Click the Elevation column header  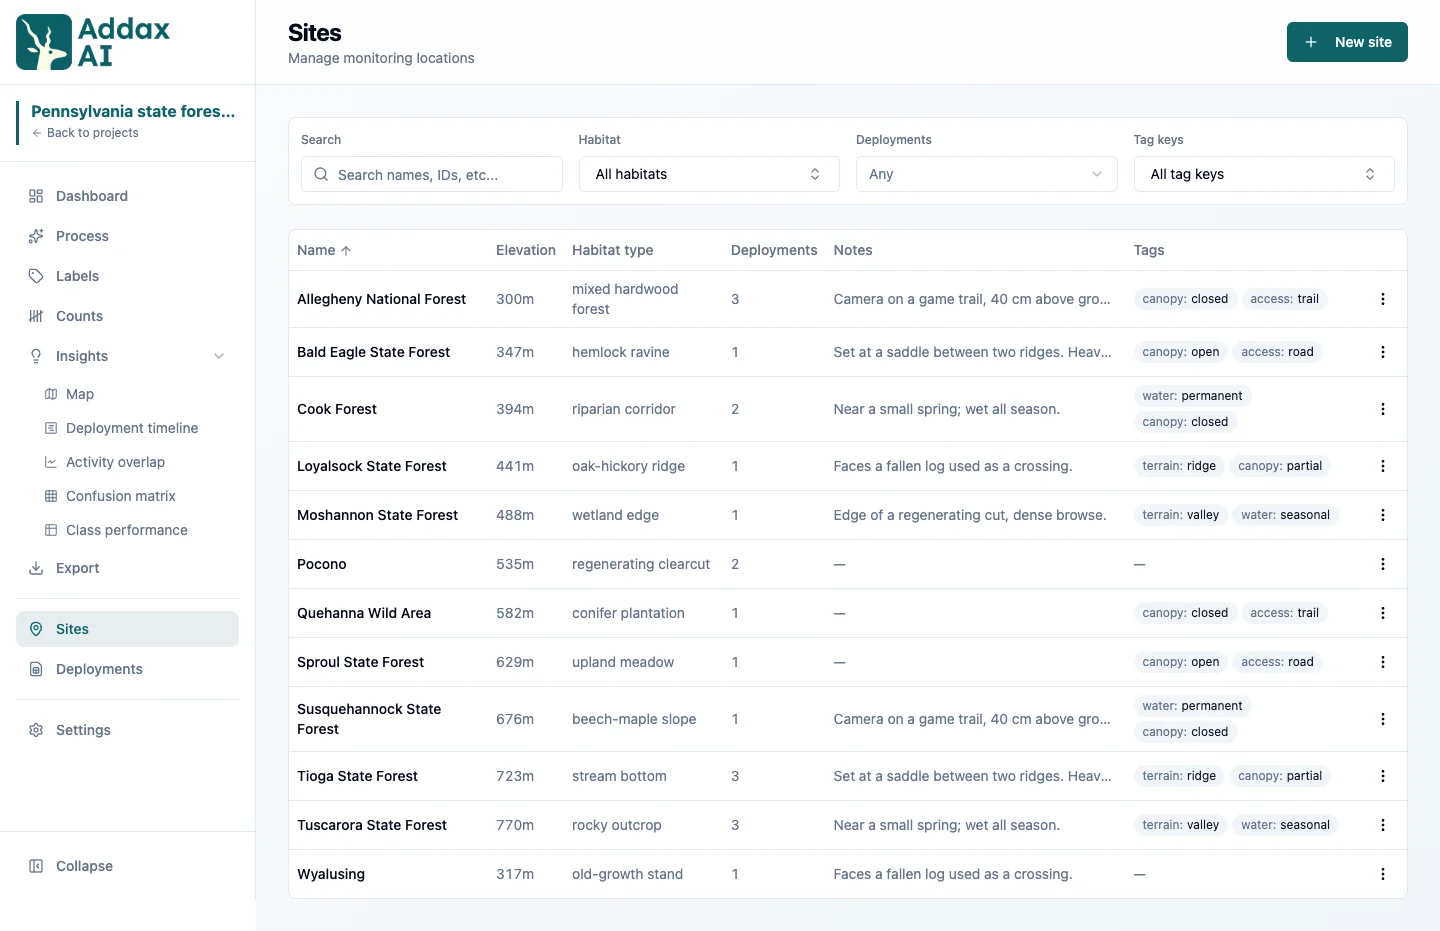point(526,250)
